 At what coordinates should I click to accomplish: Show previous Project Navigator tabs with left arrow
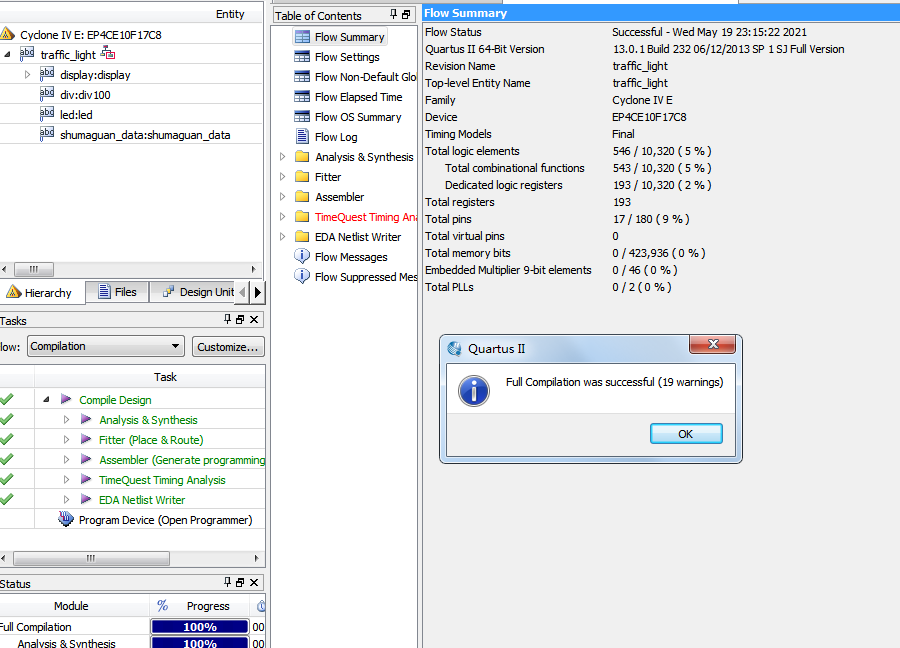point(243,292)
